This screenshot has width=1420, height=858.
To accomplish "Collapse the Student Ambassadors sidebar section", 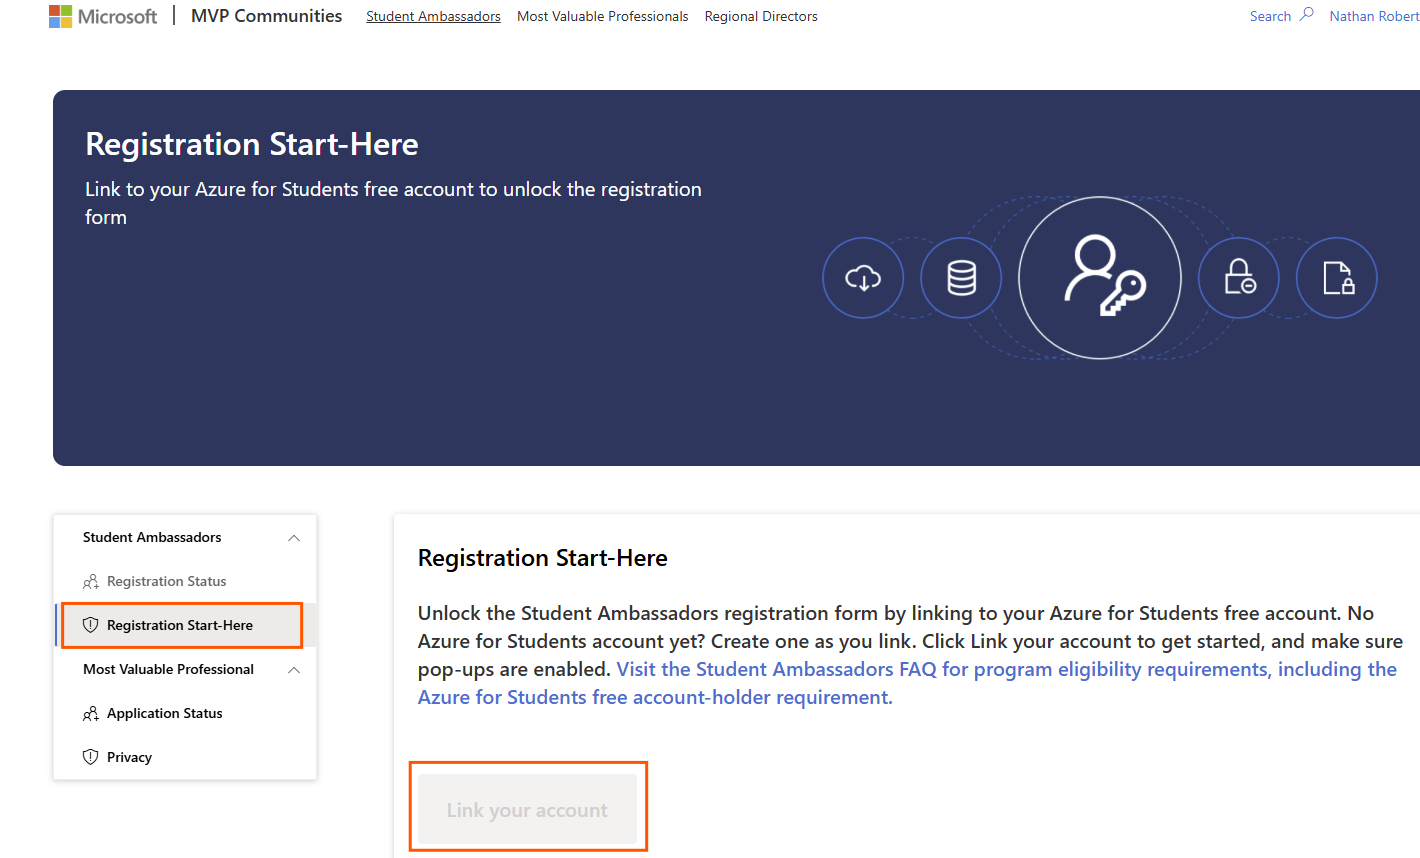I will pos(294,538).
